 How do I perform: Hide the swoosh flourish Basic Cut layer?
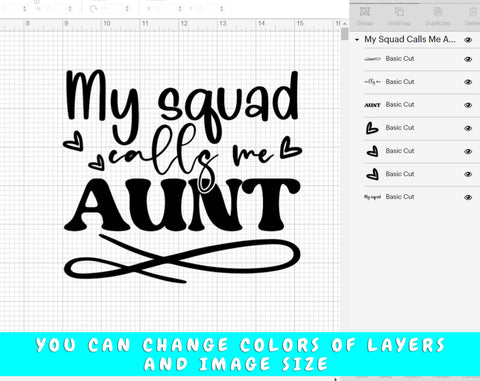(468, 59)
